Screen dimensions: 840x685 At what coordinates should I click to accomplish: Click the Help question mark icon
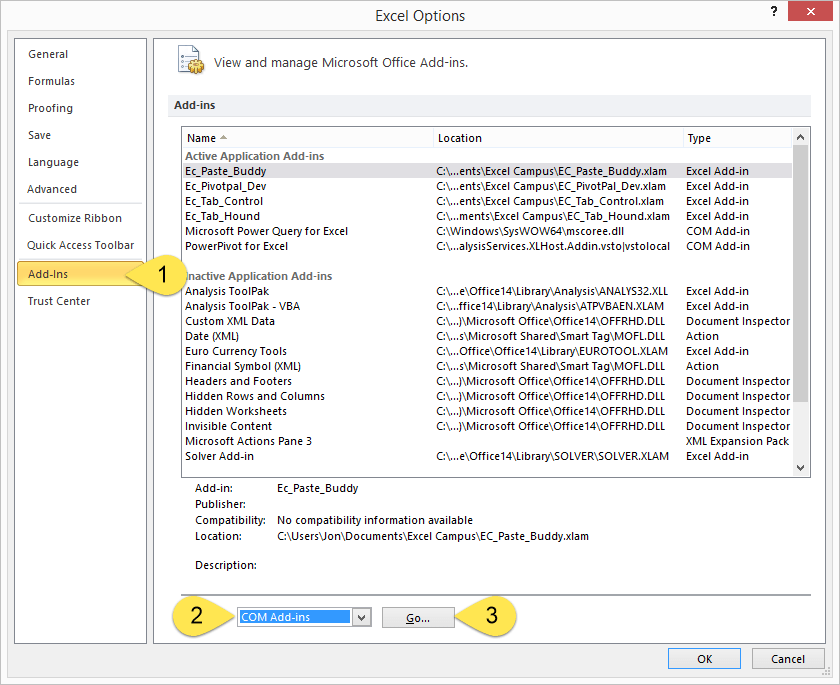click(774, 12)
